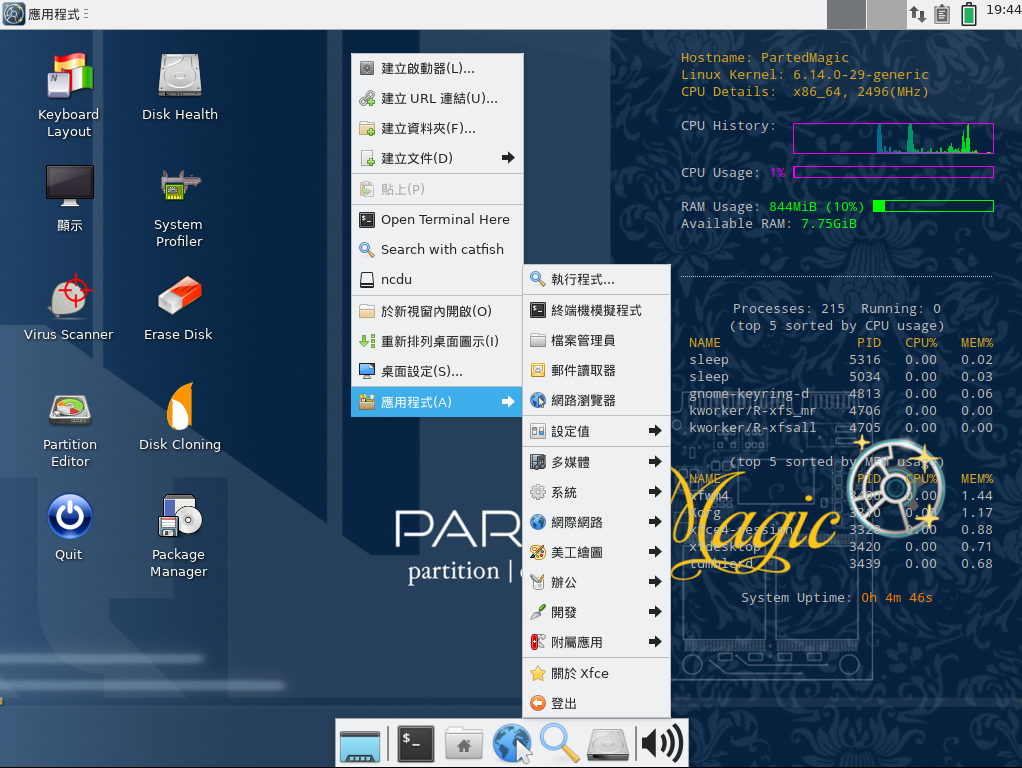The image size is (1022, 768).
Task: Select 重新排列桌面圖示(I) entry
Action: click(x=437, y=341)
